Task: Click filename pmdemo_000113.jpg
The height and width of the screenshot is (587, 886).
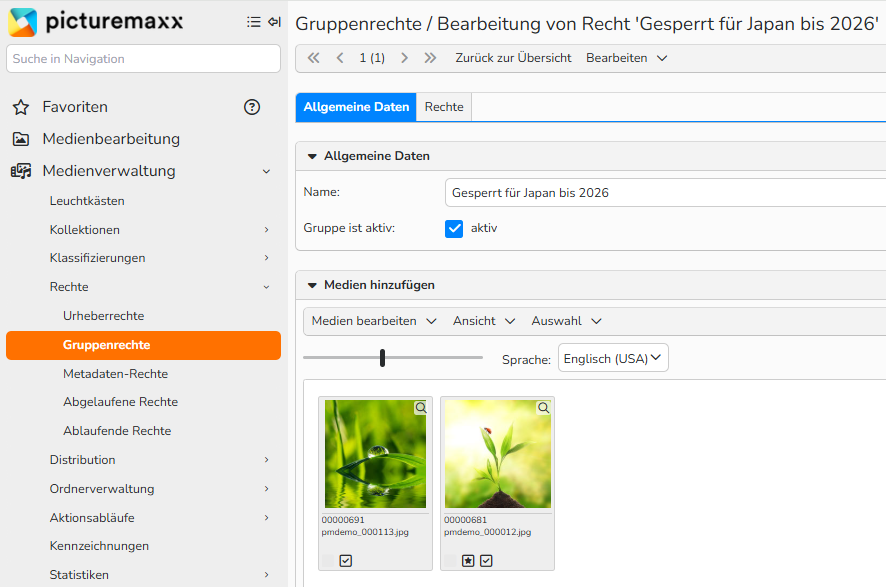Action: [x=365, y=532]
